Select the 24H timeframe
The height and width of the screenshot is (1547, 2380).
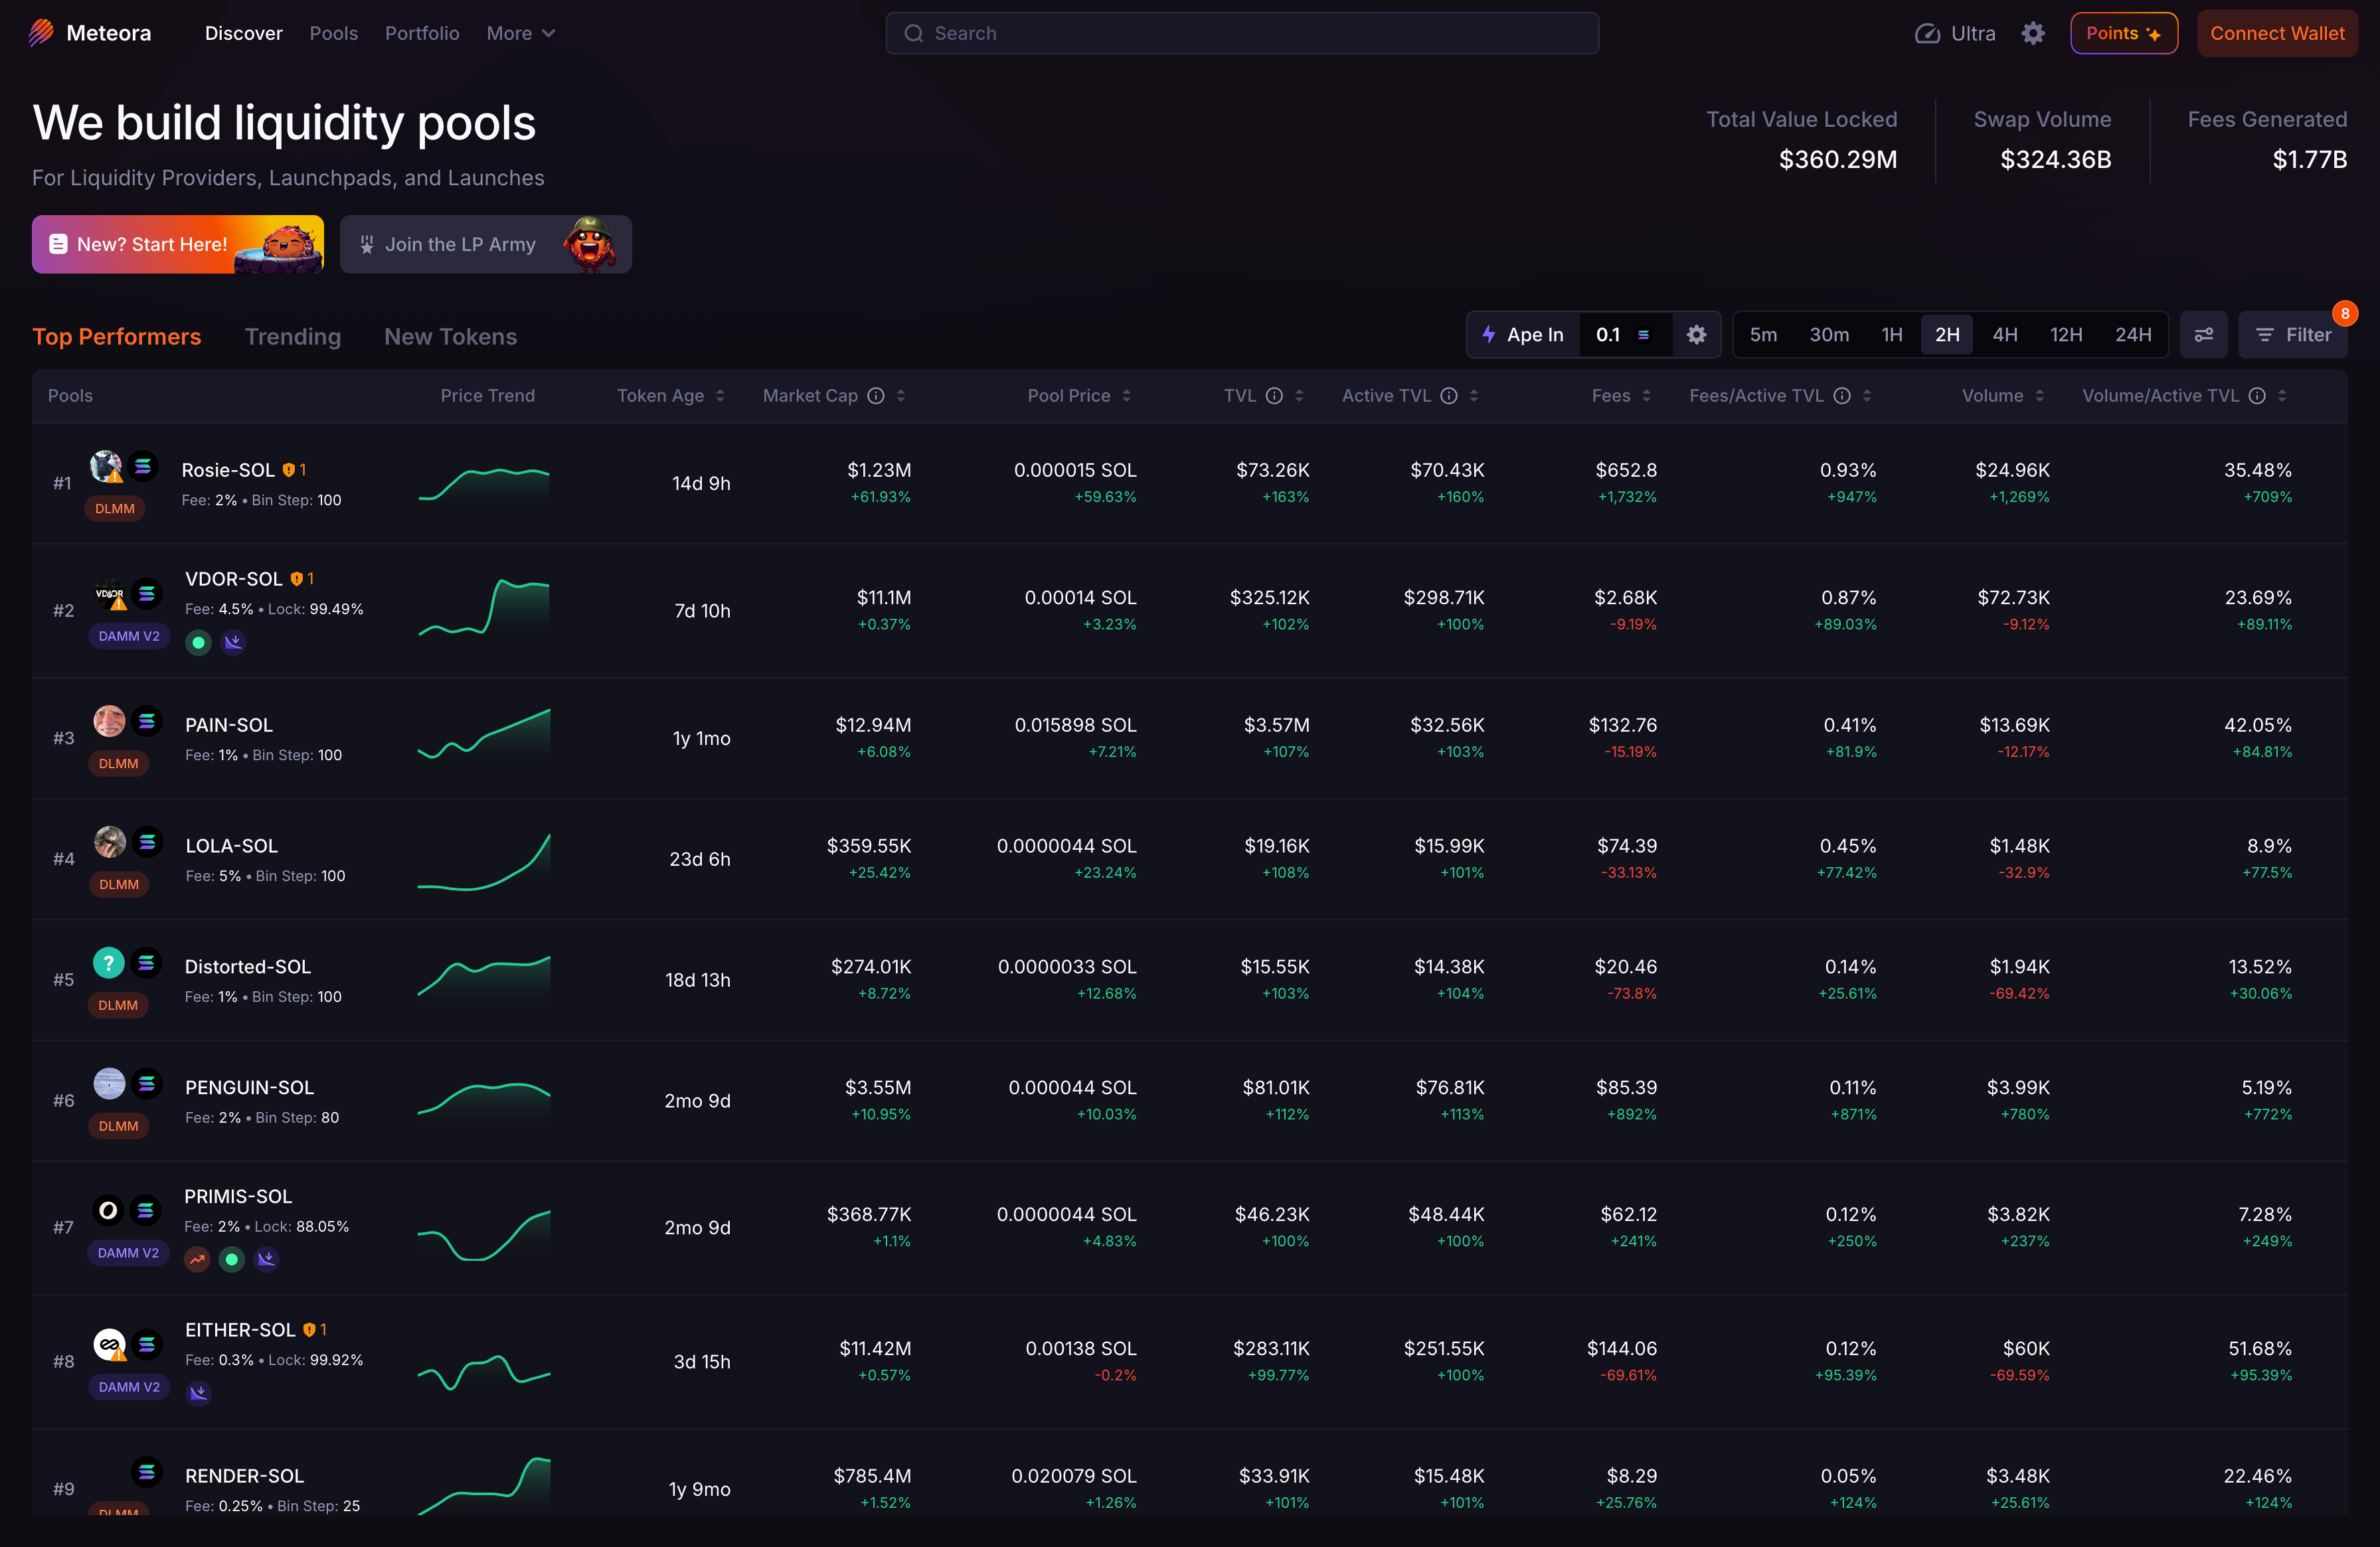tap(2132, 335)
